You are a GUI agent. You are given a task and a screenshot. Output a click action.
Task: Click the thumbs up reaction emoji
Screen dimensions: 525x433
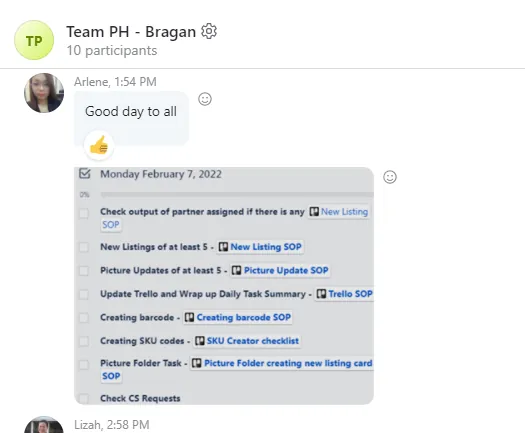(x=99, y=145)
